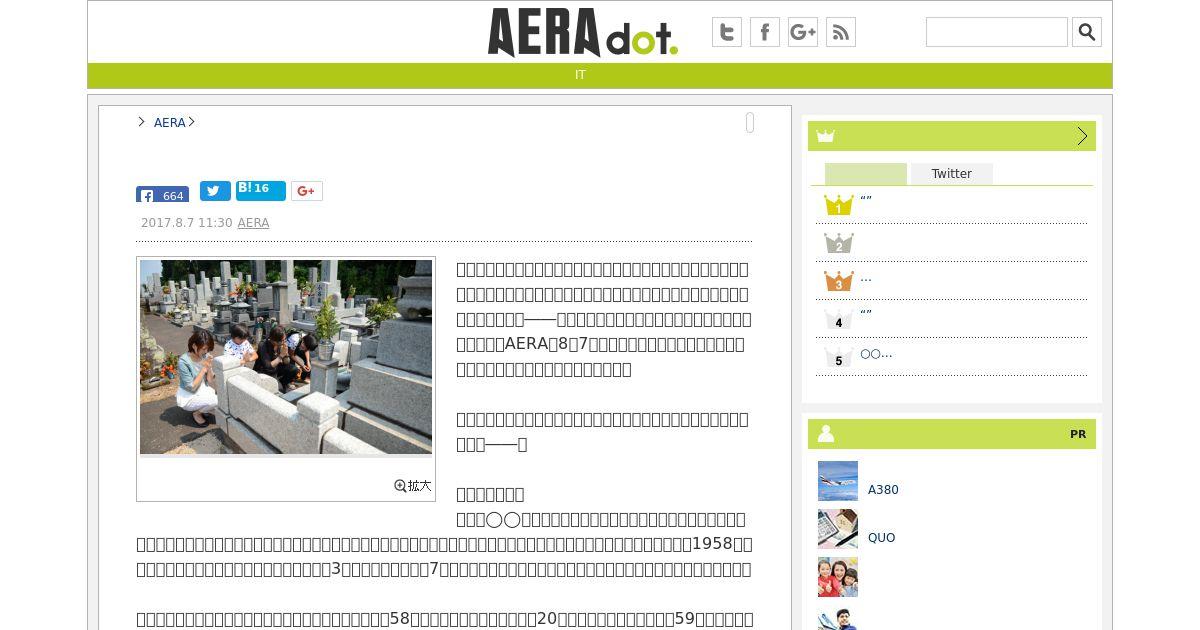The height and width of the screenshot is (630, 1200).
Task: Open ranking item with bronze crown 3
Action: tap(838, 281)
